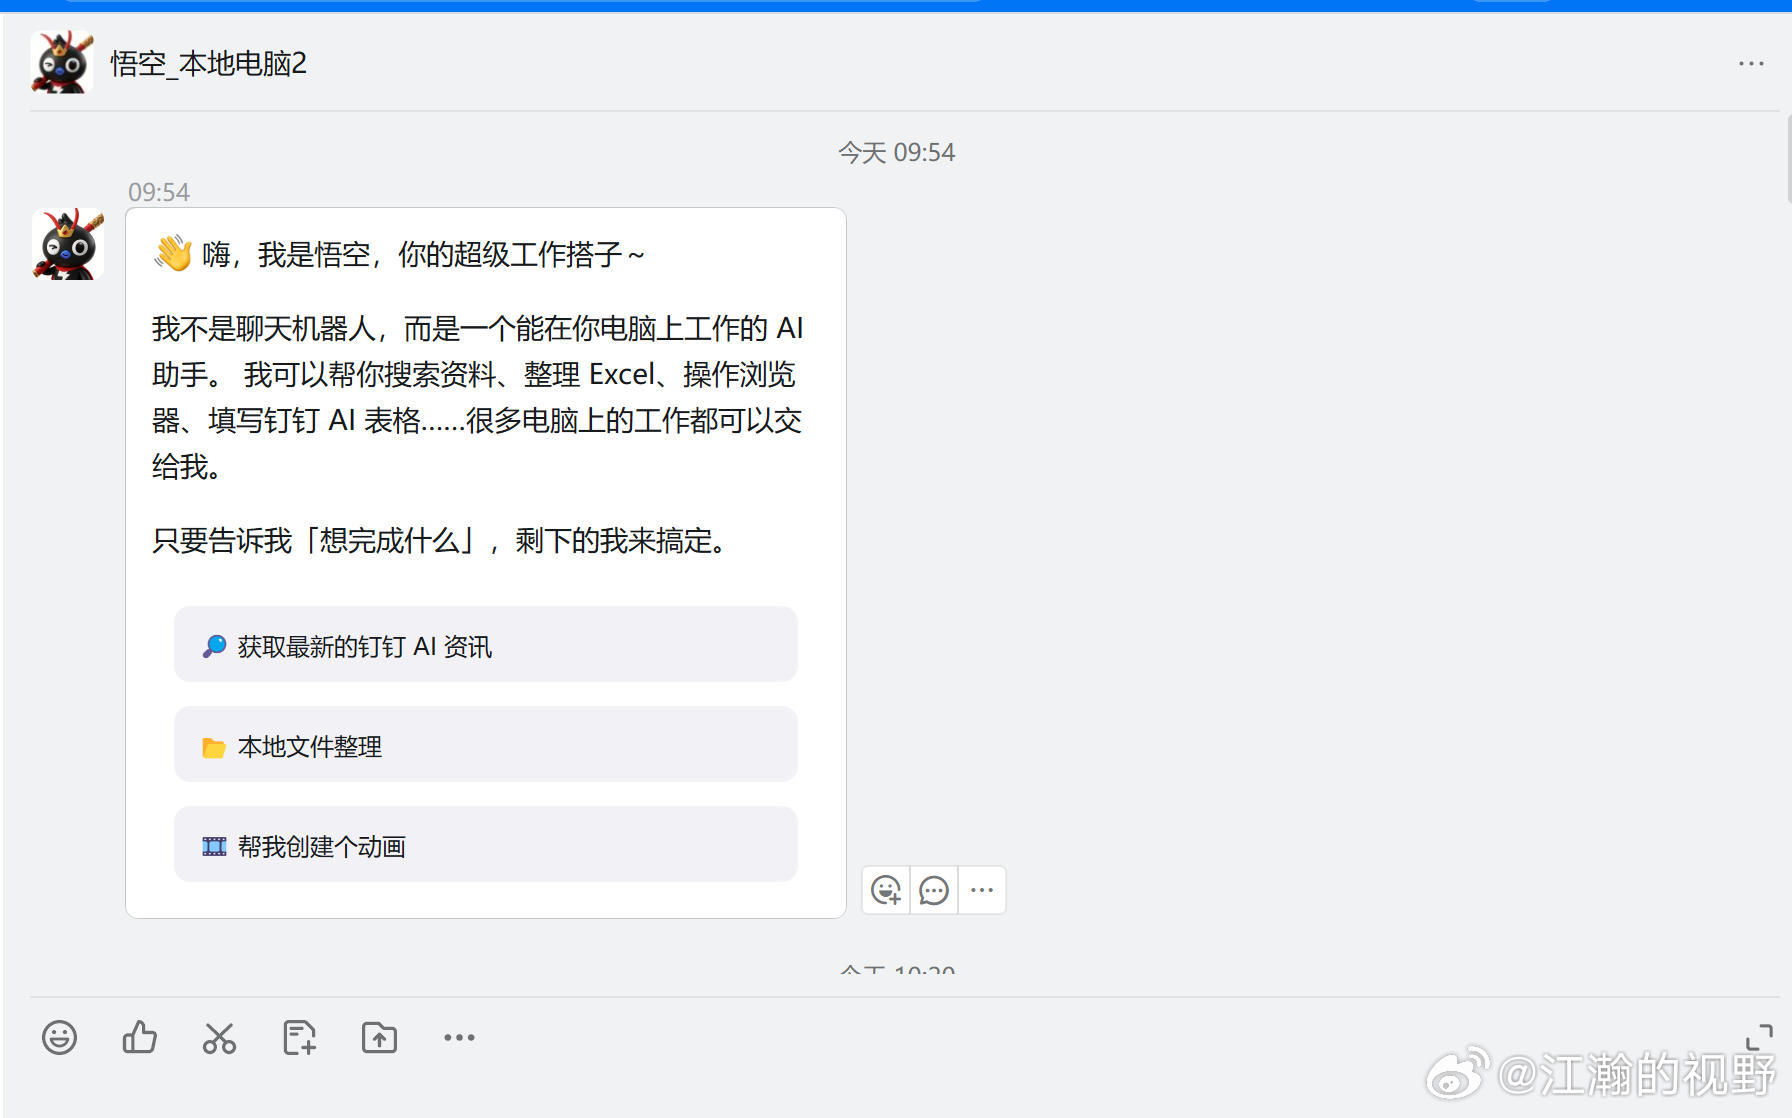Open more message actions via ellipsis

(981, 890)
